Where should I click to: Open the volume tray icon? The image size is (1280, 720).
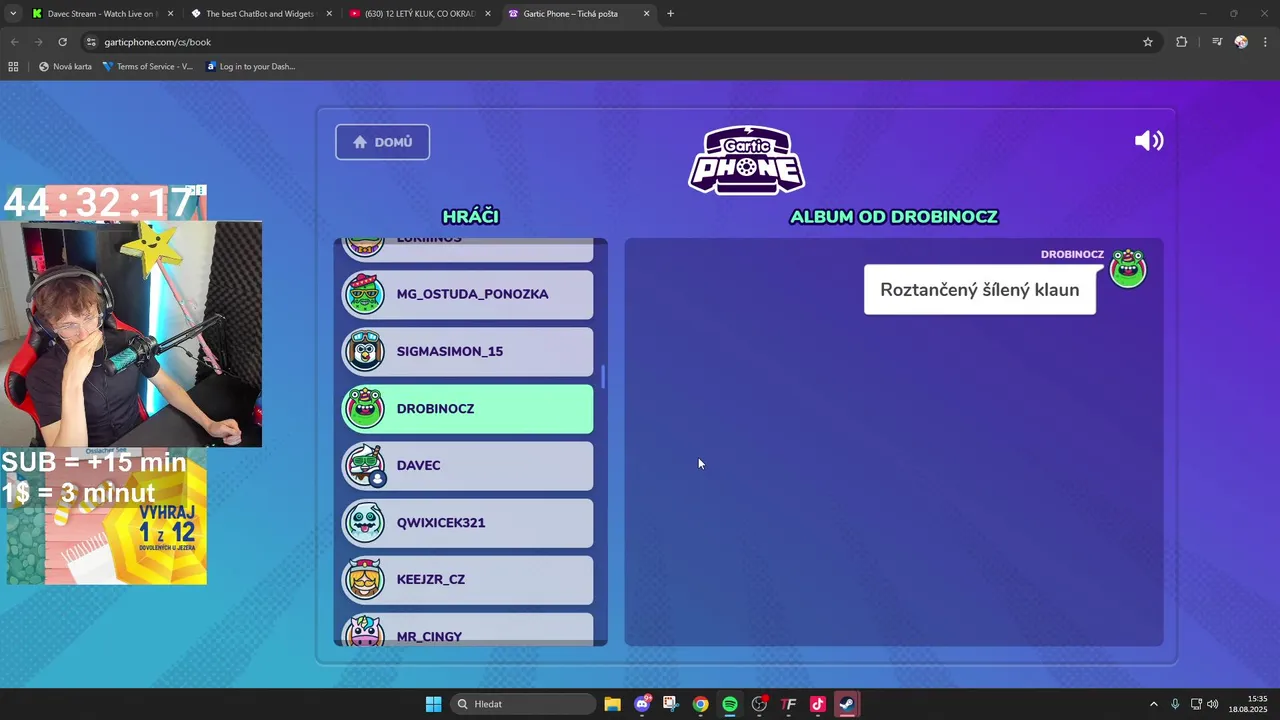click(1213, 704)
